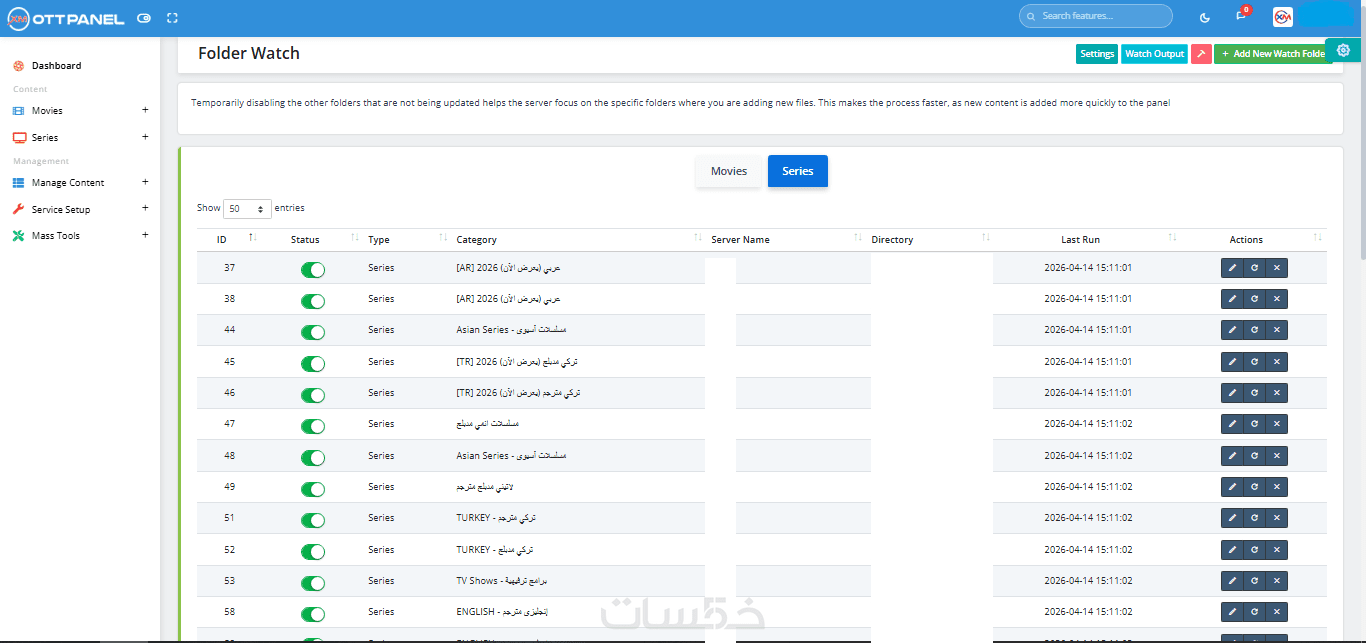Screen dimensions: 1366x643
Task: Refresh watch folder ID 44
Action: (1254, 330)
